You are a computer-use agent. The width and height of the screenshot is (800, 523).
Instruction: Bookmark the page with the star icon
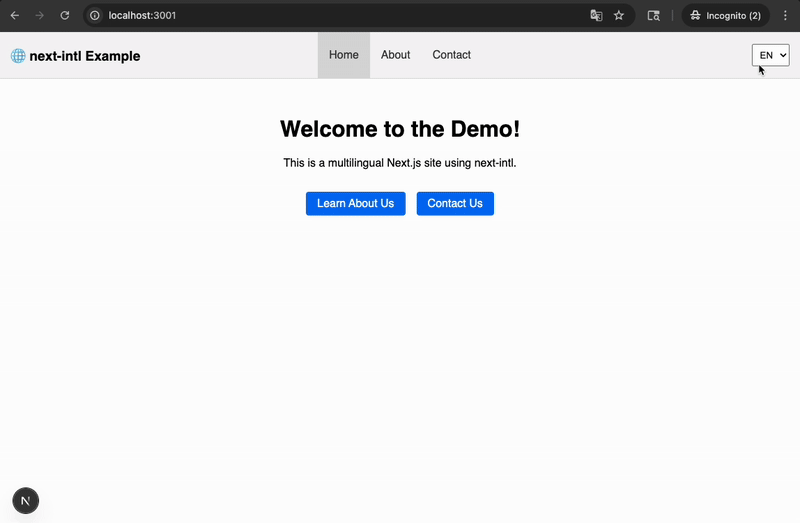[619, 15]
